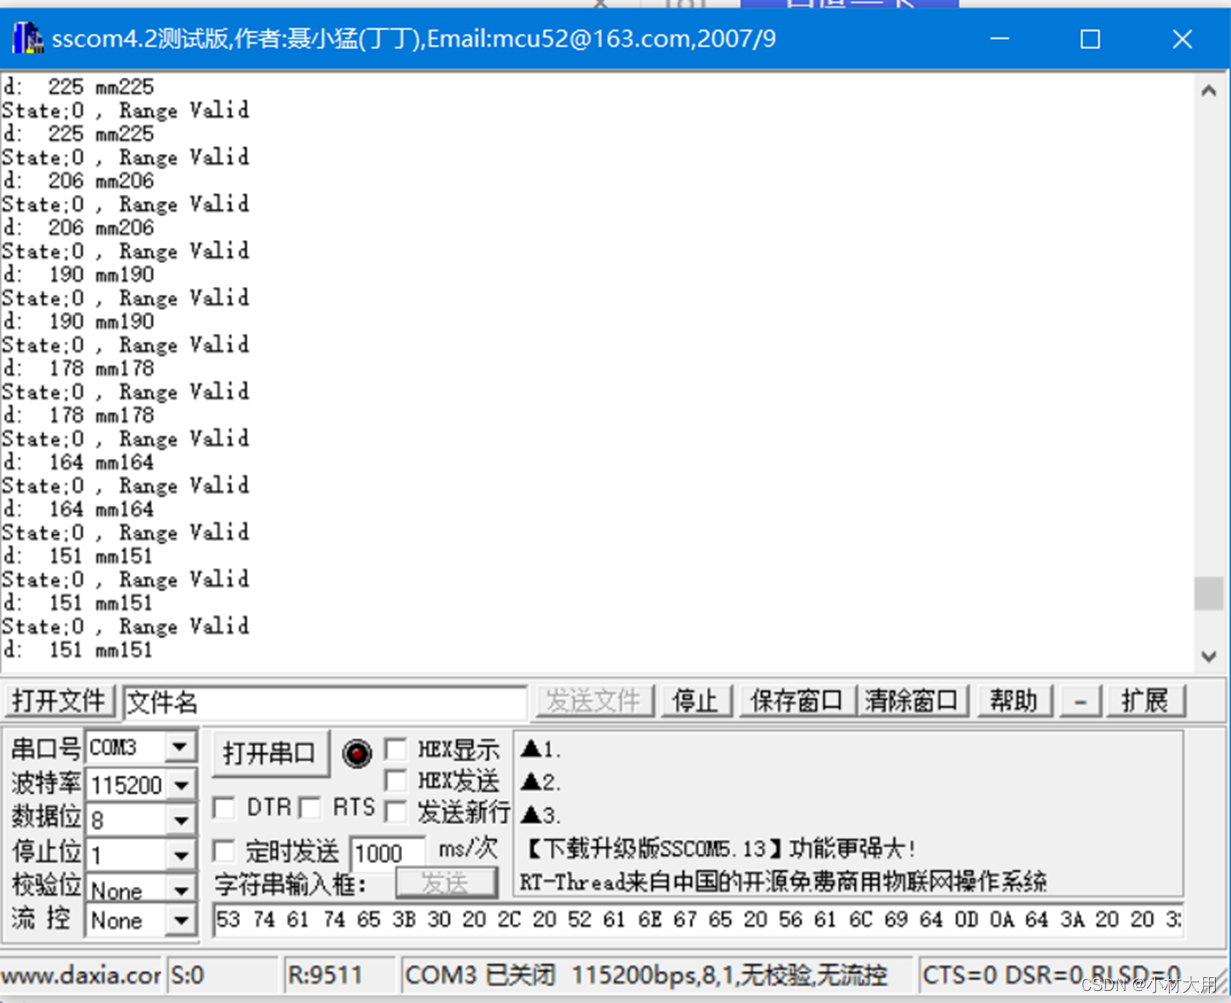This screenshot has width=1231, height=1003.
Task: Click the down arrow of the log scrollbar
Action: click(1208, 657)
